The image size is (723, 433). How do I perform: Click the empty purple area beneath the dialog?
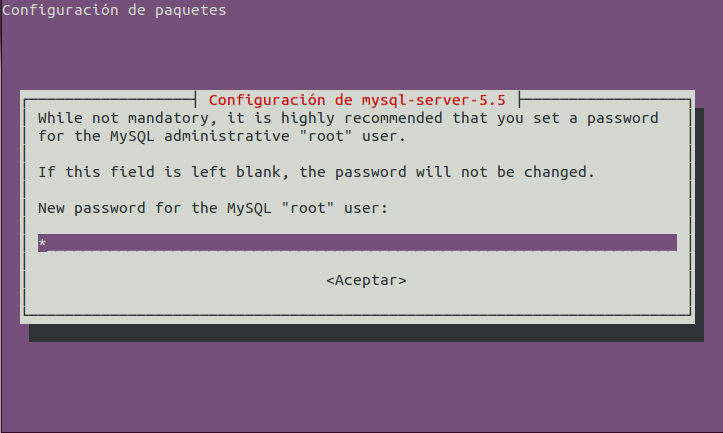tap(360, 390)
